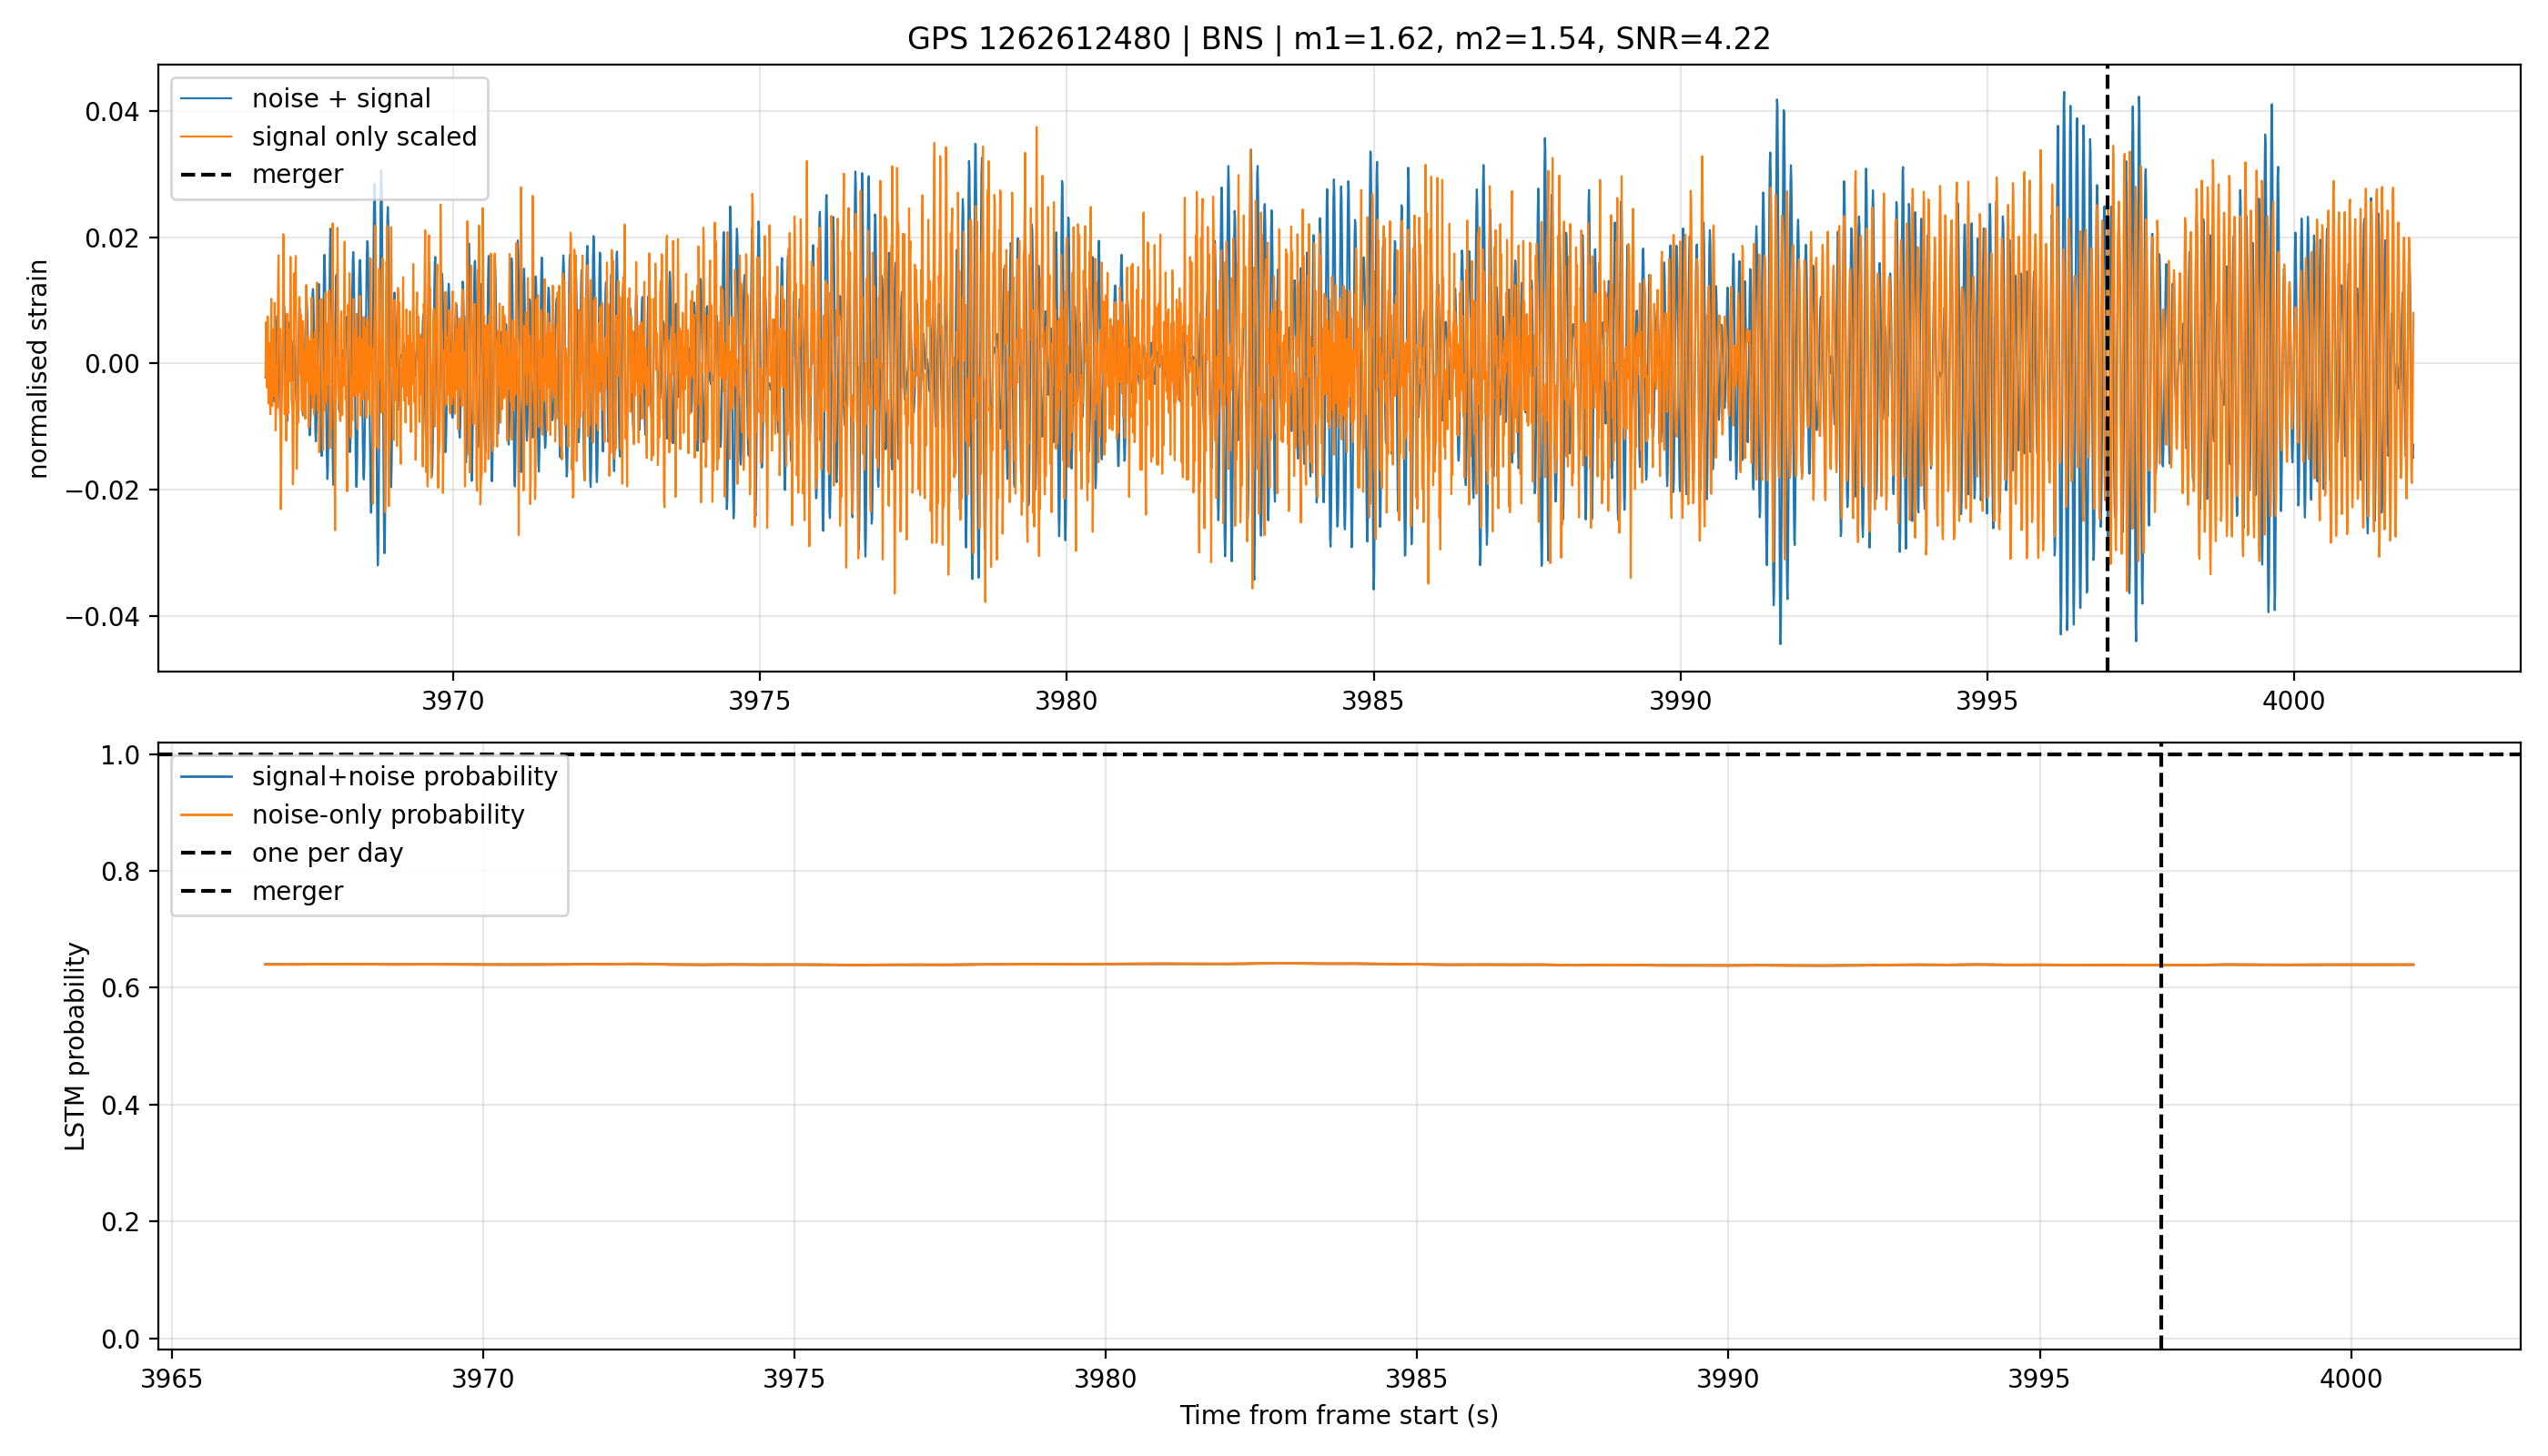This screenshot has height=1456, width=2548.
Task: Click the 'noise + signal' legend entry
Action: [x=341, y=99]
